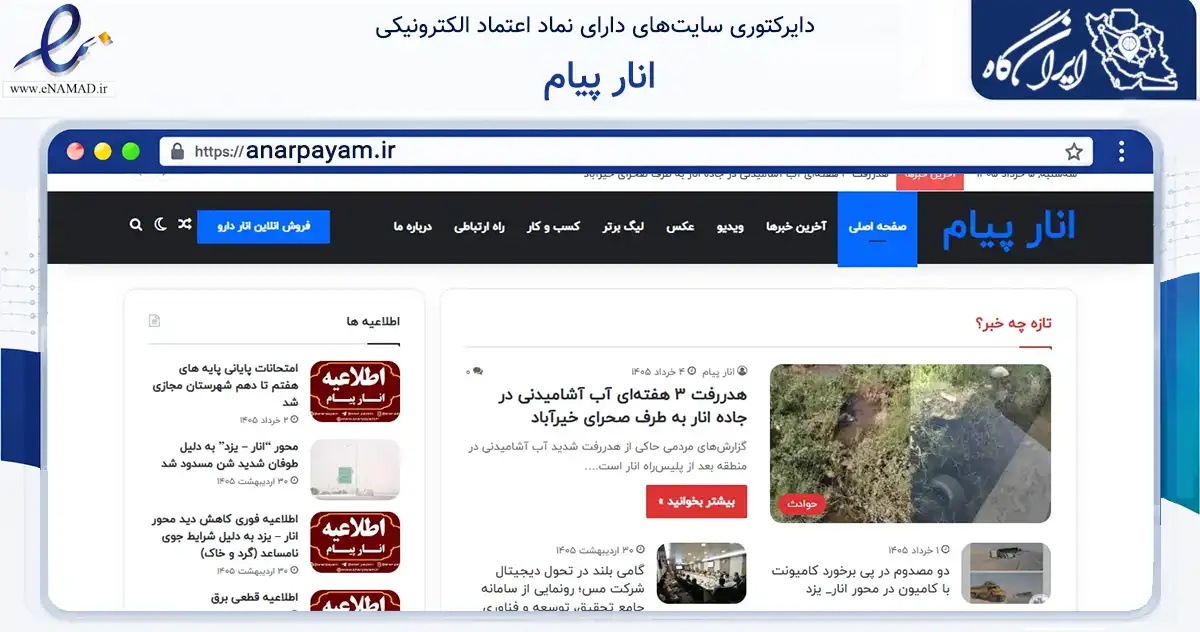Open the لیگ برتر menu item
Screen dimensions: 1200x632
click(x=623, y=227)
